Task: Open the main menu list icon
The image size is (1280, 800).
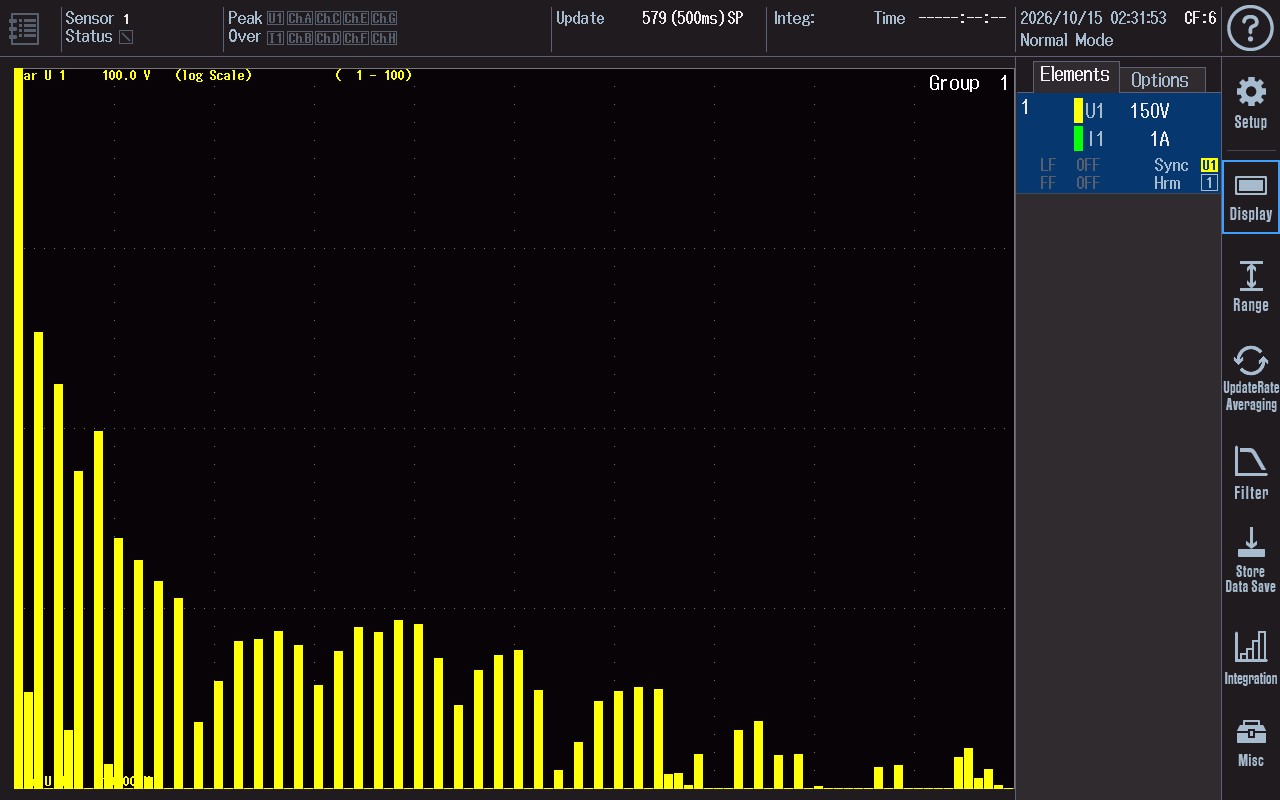Action: tap(24, 28)
